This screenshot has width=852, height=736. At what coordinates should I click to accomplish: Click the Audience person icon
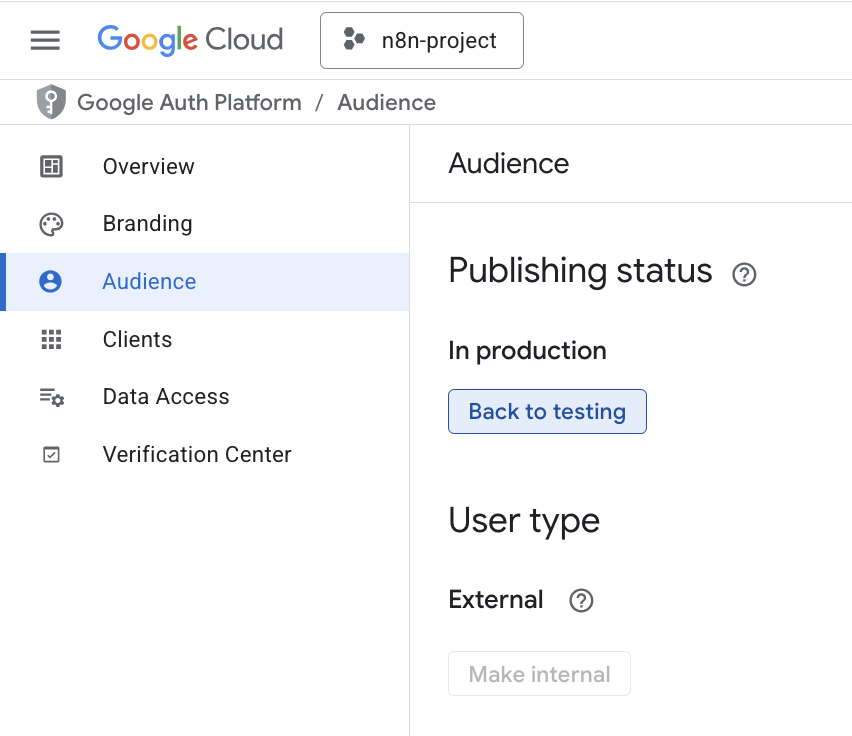[51, 282]
